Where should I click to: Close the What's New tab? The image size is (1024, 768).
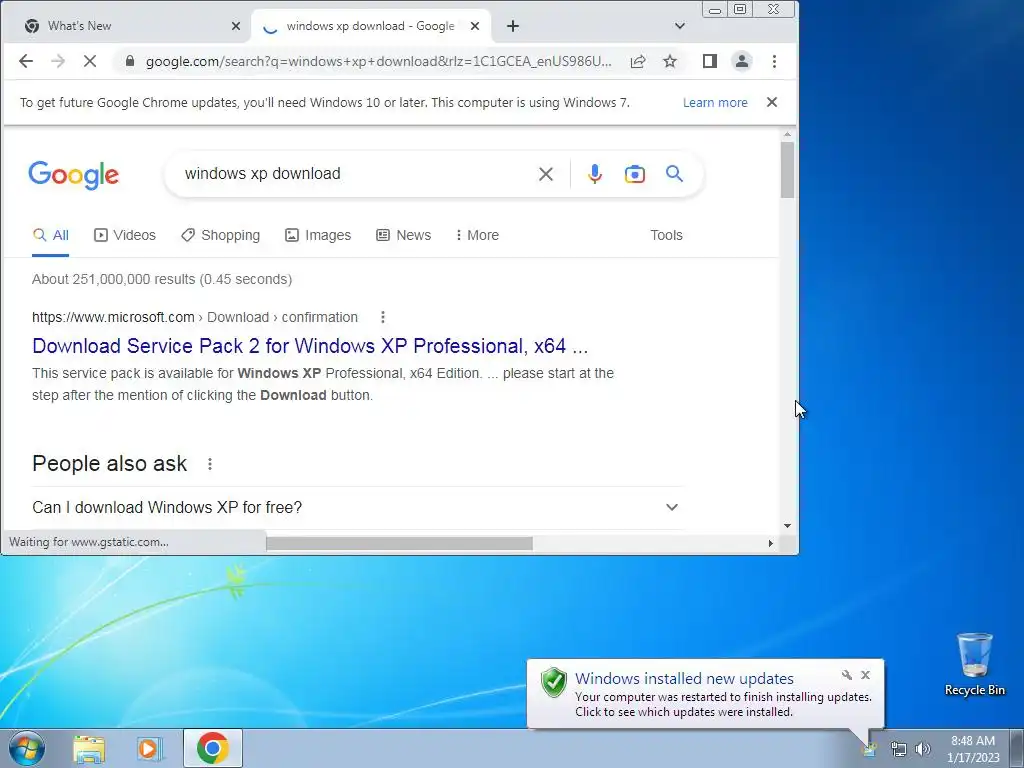pyautogui.click(x=236, y=26)
